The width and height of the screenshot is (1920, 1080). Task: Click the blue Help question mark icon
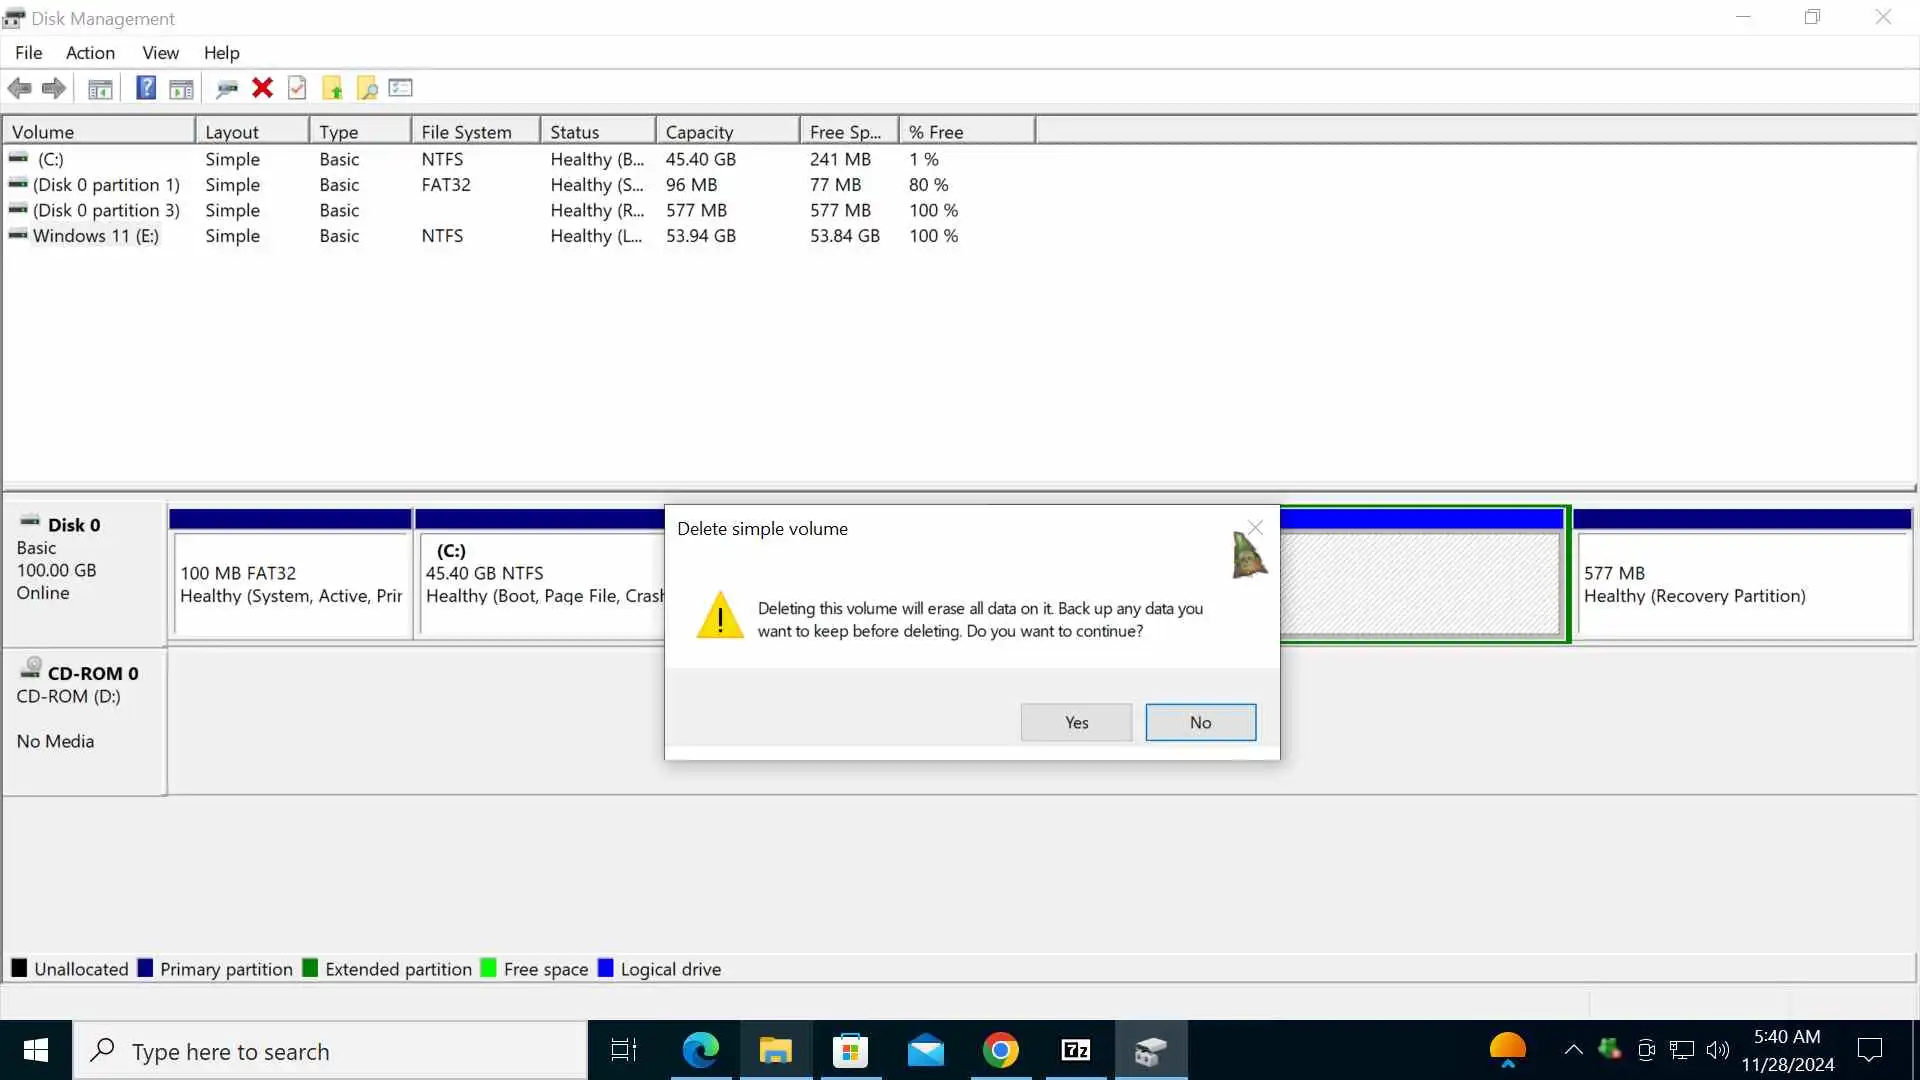[x=146, y=88]
